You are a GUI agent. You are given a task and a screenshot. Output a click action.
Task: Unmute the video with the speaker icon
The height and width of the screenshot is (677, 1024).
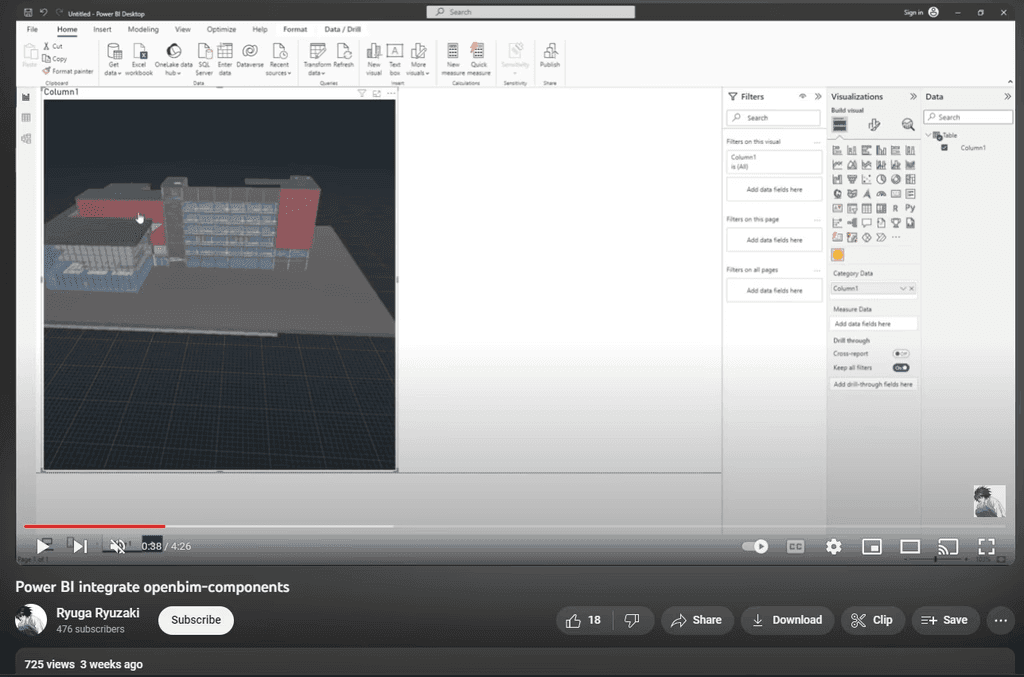coord(117,546)
